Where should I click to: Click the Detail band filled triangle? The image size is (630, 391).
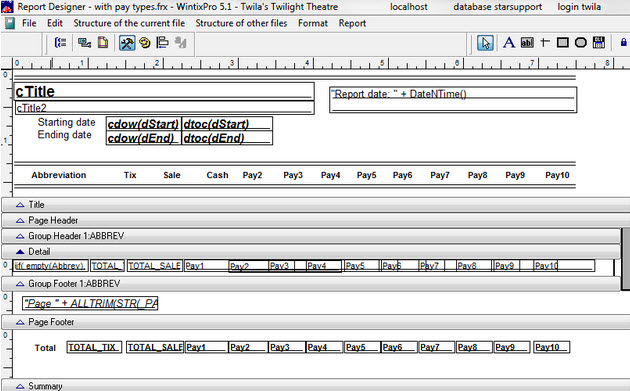pyautogui.click(x=20, y=252)
